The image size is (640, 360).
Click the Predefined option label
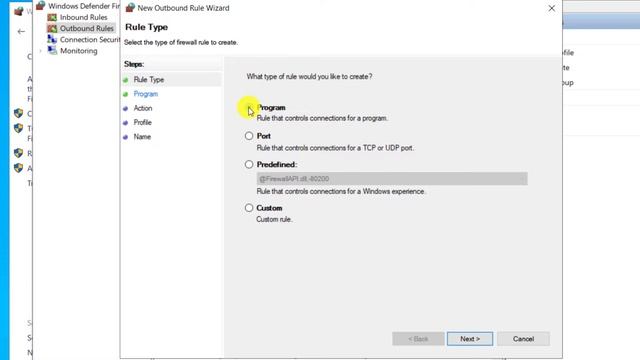pyautogui.click(x=277, y=164)
